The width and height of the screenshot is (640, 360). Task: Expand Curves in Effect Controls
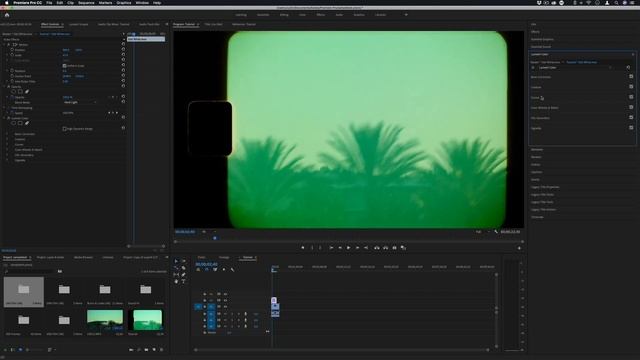click(x=7, y=144)
